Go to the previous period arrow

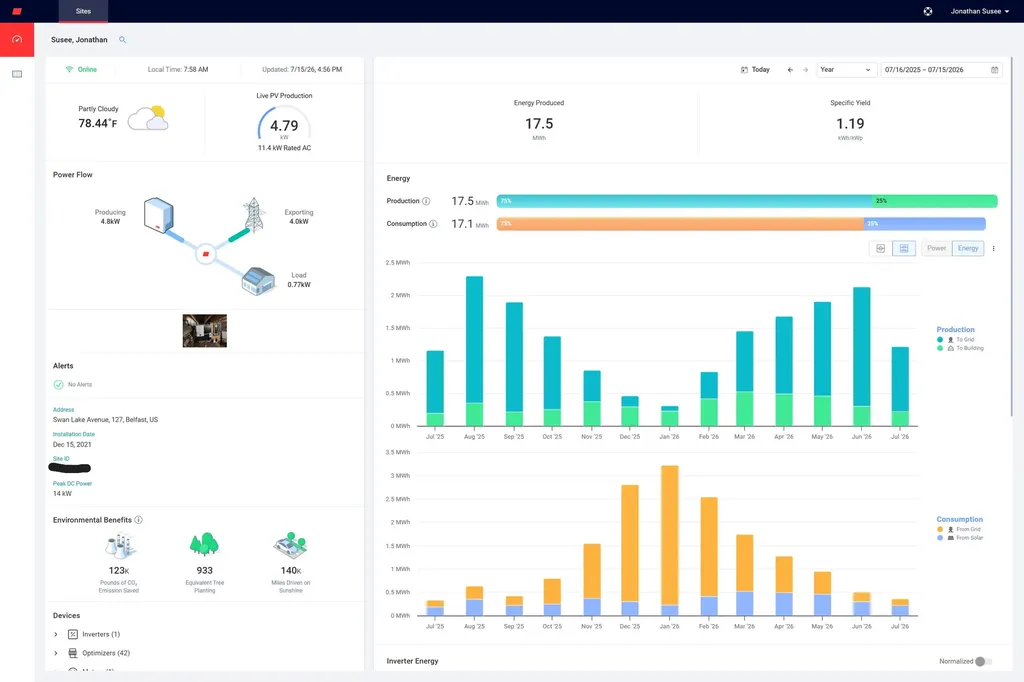(x=790, y=70)
